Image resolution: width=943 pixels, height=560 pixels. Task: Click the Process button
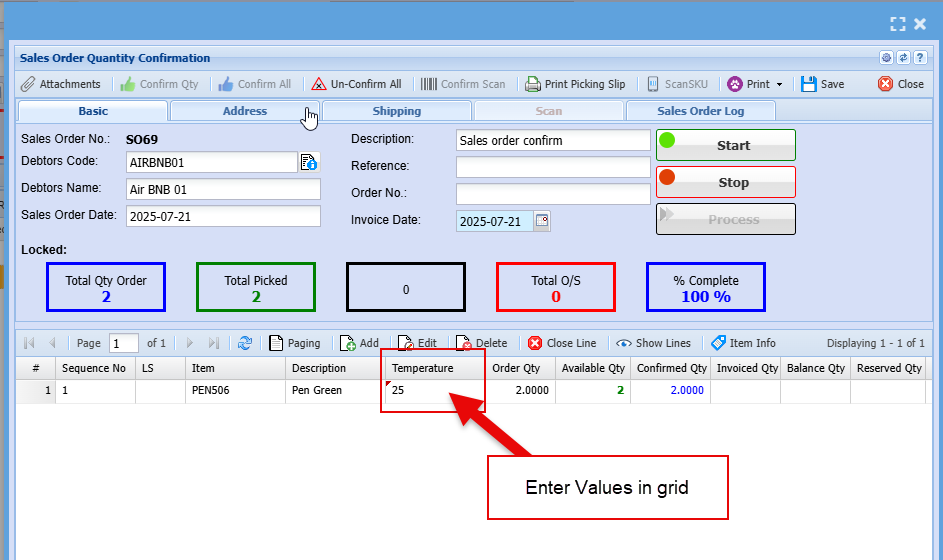coord(726,220)
